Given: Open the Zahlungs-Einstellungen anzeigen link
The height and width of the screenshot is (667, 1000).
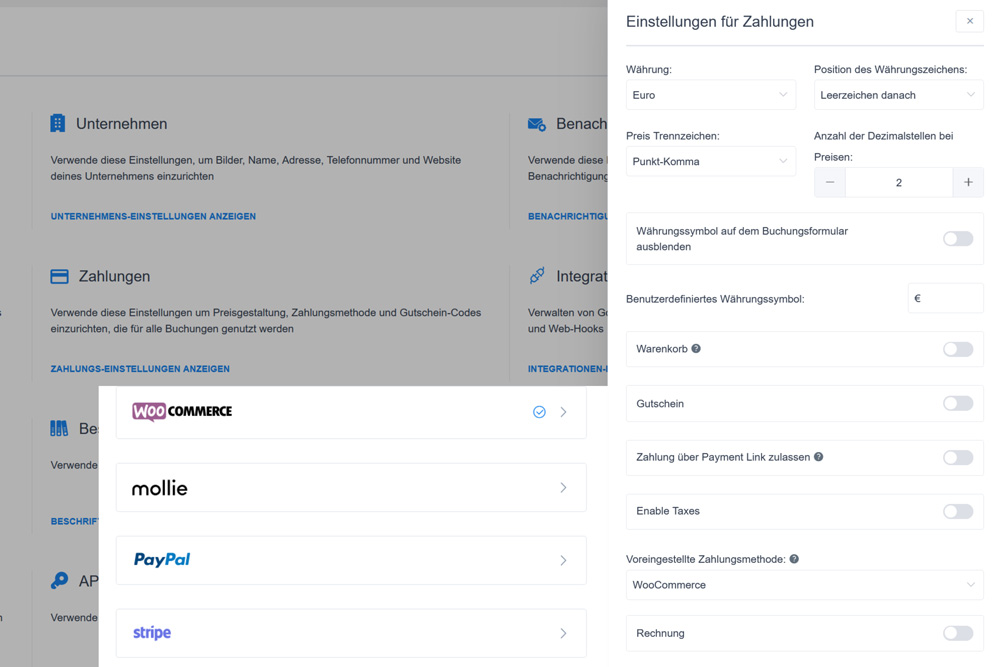Looking at the screenshot, I should (140, 369).
